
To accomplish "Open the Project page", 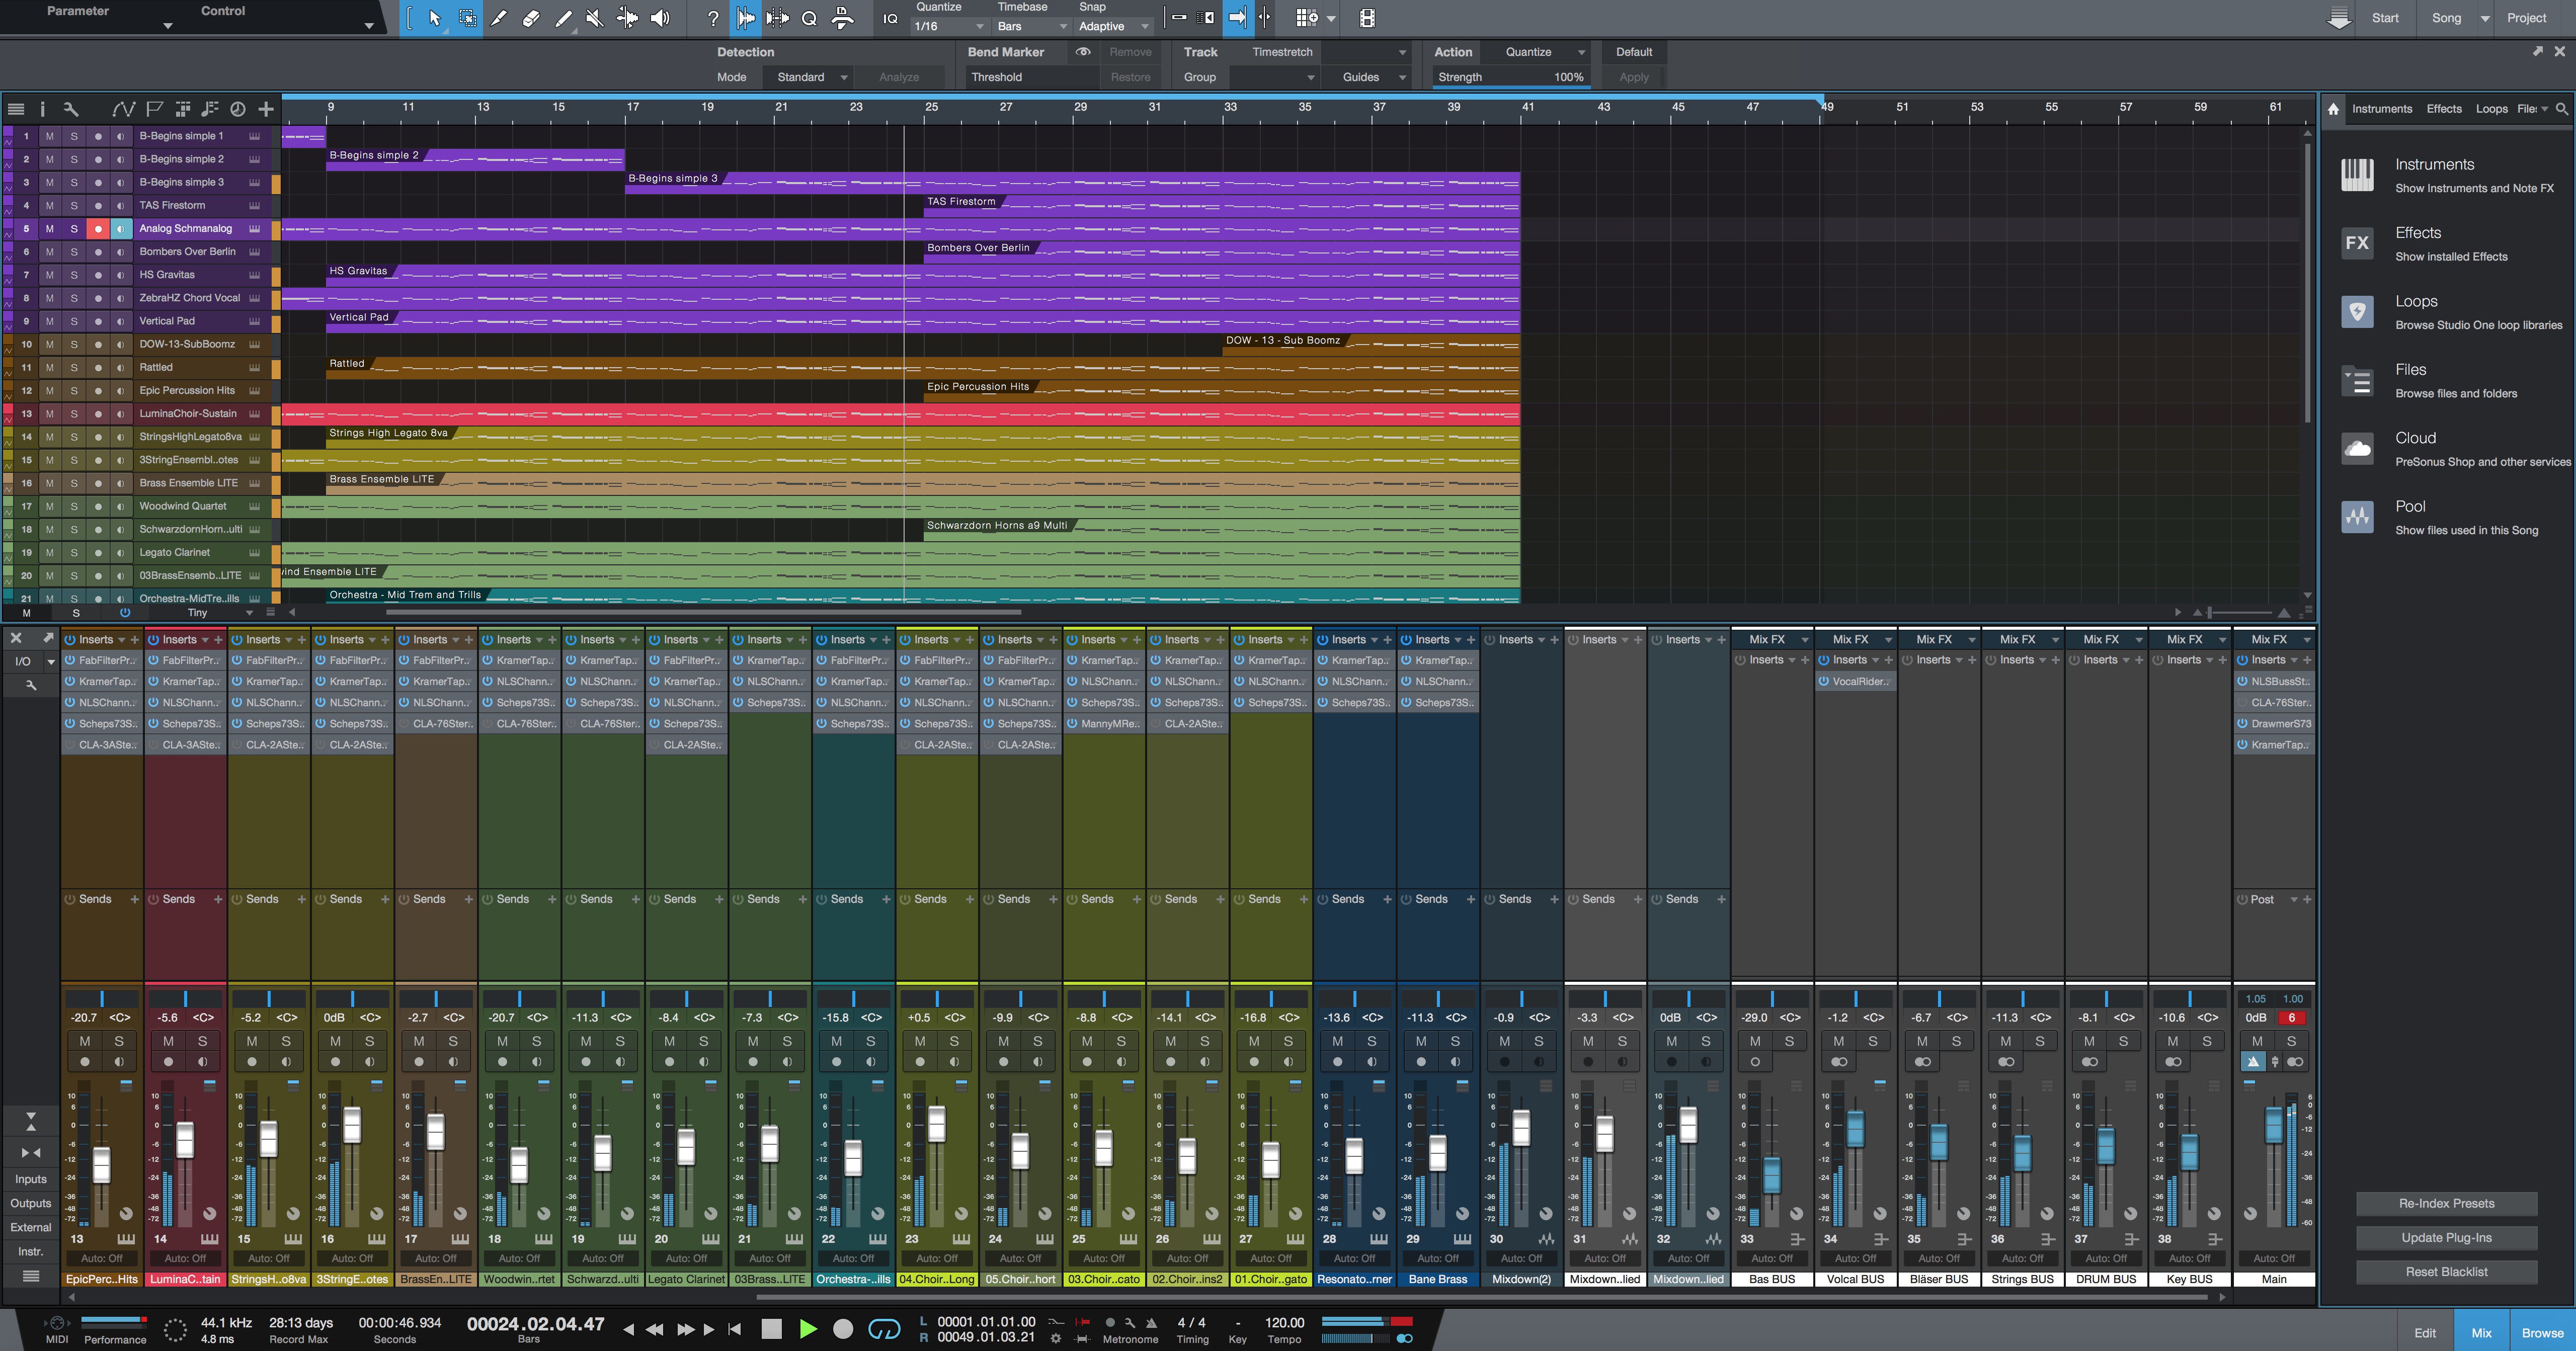I will (2526, 18).
